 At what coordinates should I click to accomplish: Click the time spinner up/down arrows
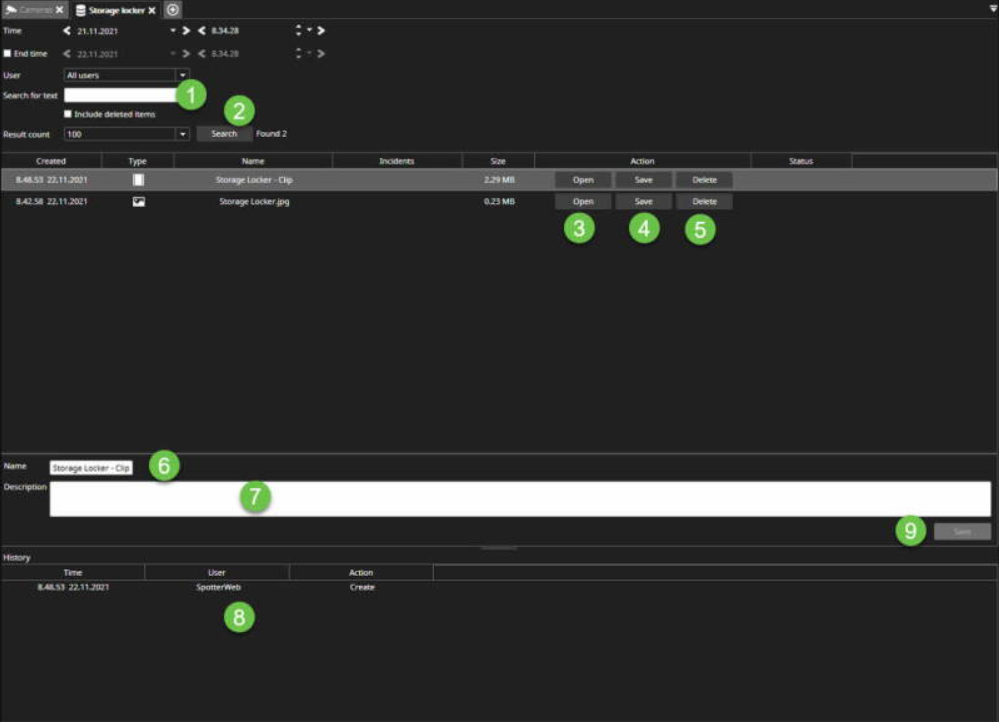(x=298, y=31)
